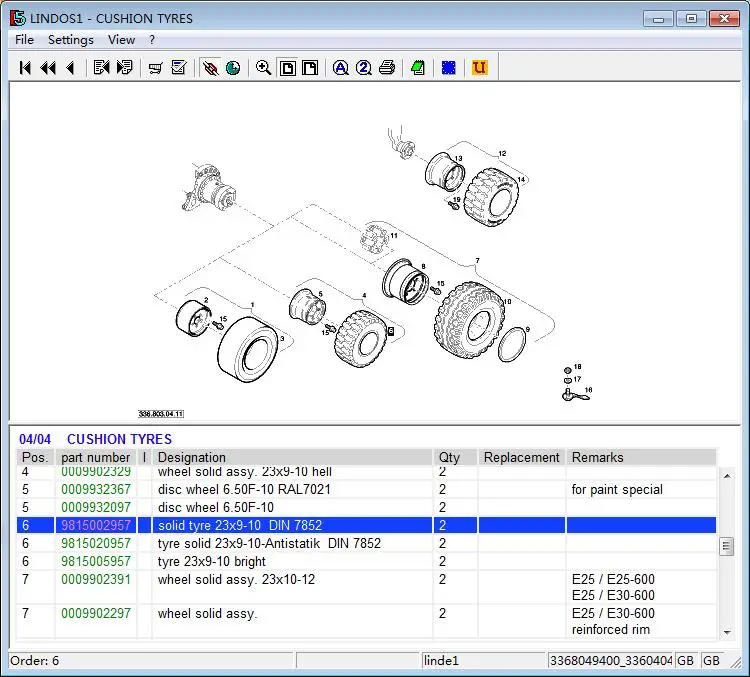The image size is (750, 677).
Task: Click part number 0009902391 link
Action: 96,580
